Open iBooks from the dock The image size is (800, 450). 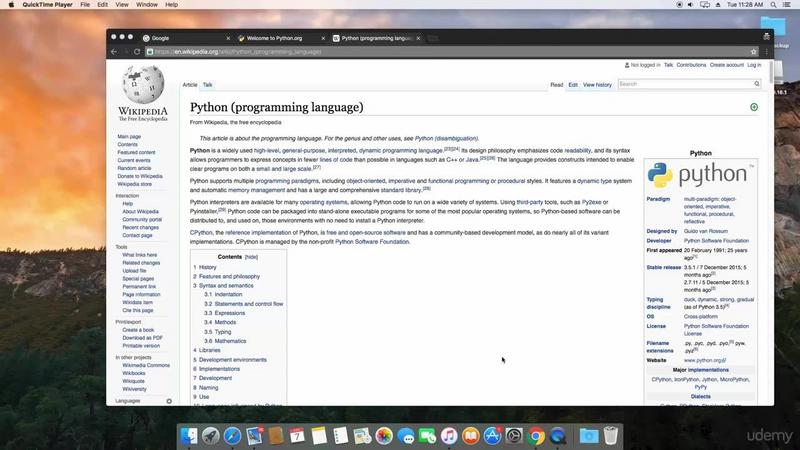pyautogui.click(x=471, y=436)
